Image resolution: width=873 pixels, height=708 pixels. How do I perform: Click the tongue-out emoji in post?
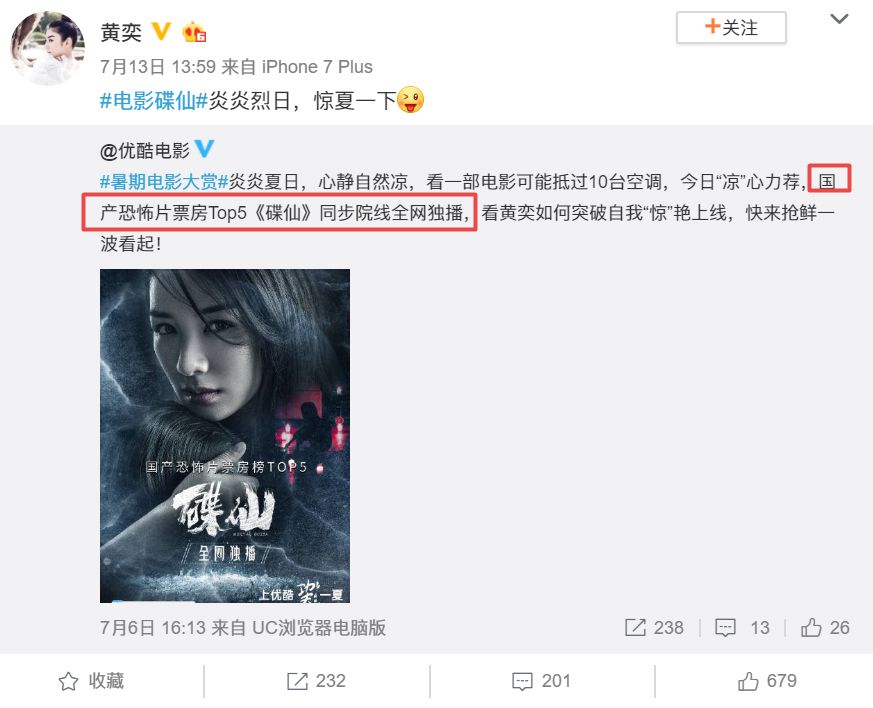pos(410,100)
